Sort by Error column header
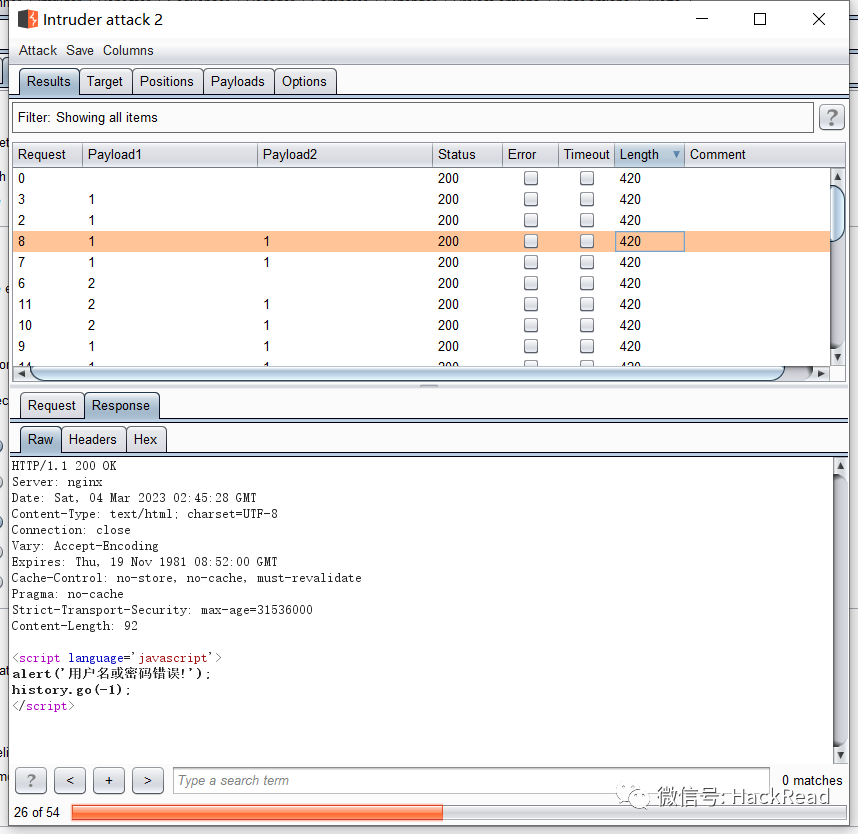 click(x=530, y=154)
